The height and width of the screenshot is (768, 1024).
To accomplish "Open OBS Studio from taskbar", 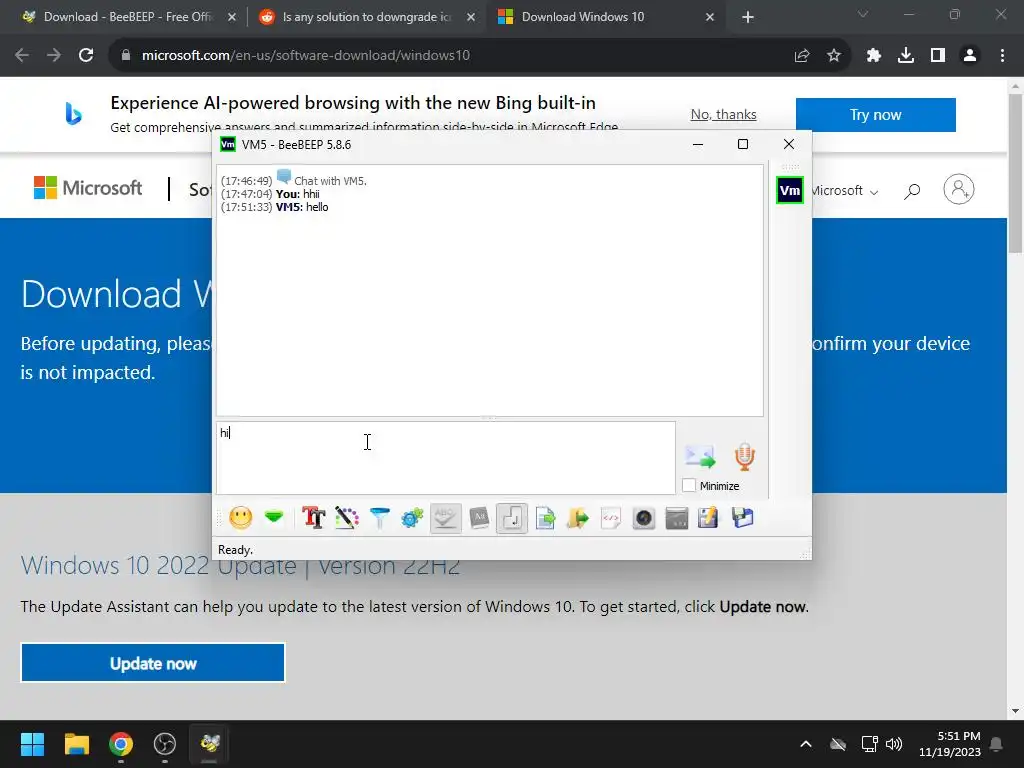I will coord(165,744).
